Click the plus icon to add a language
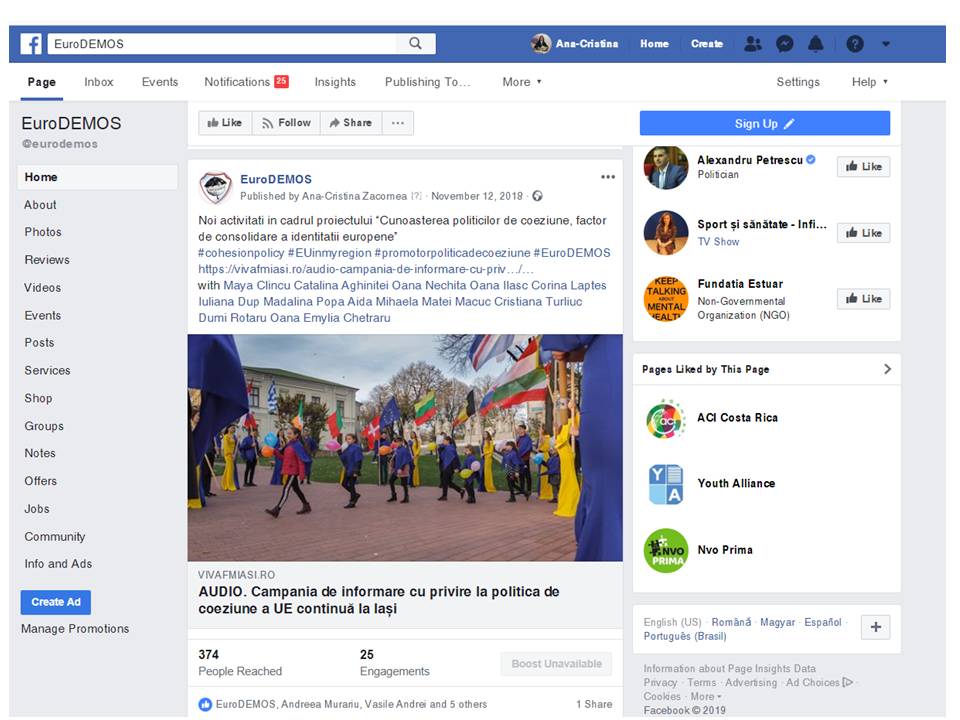 (x=876, y=627)
